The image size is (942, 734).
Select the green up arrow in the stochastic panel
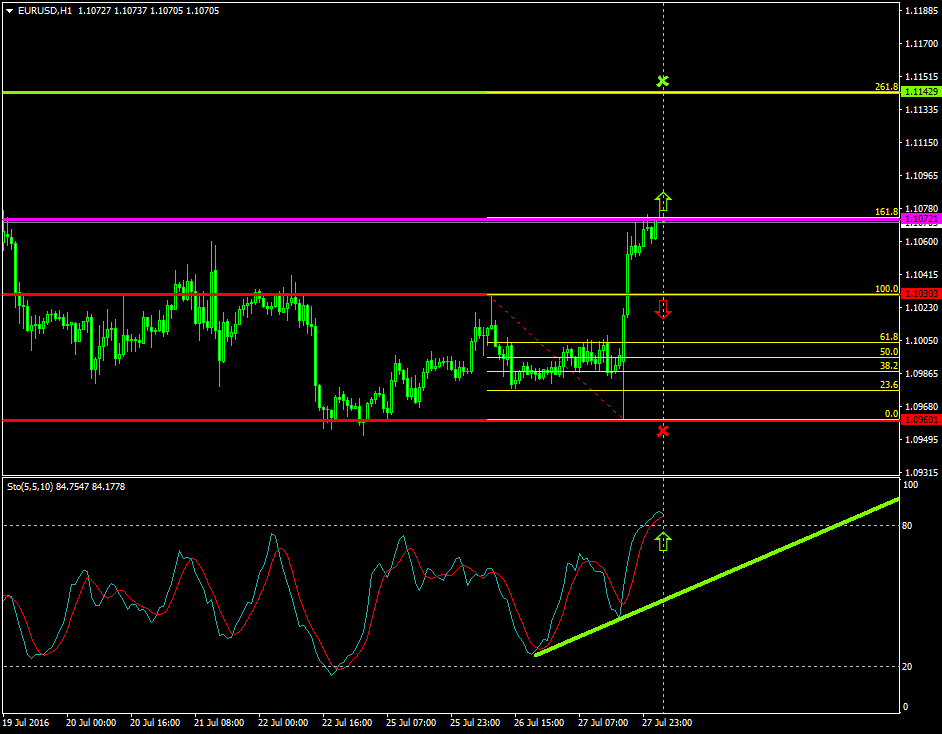click(665, 542)
